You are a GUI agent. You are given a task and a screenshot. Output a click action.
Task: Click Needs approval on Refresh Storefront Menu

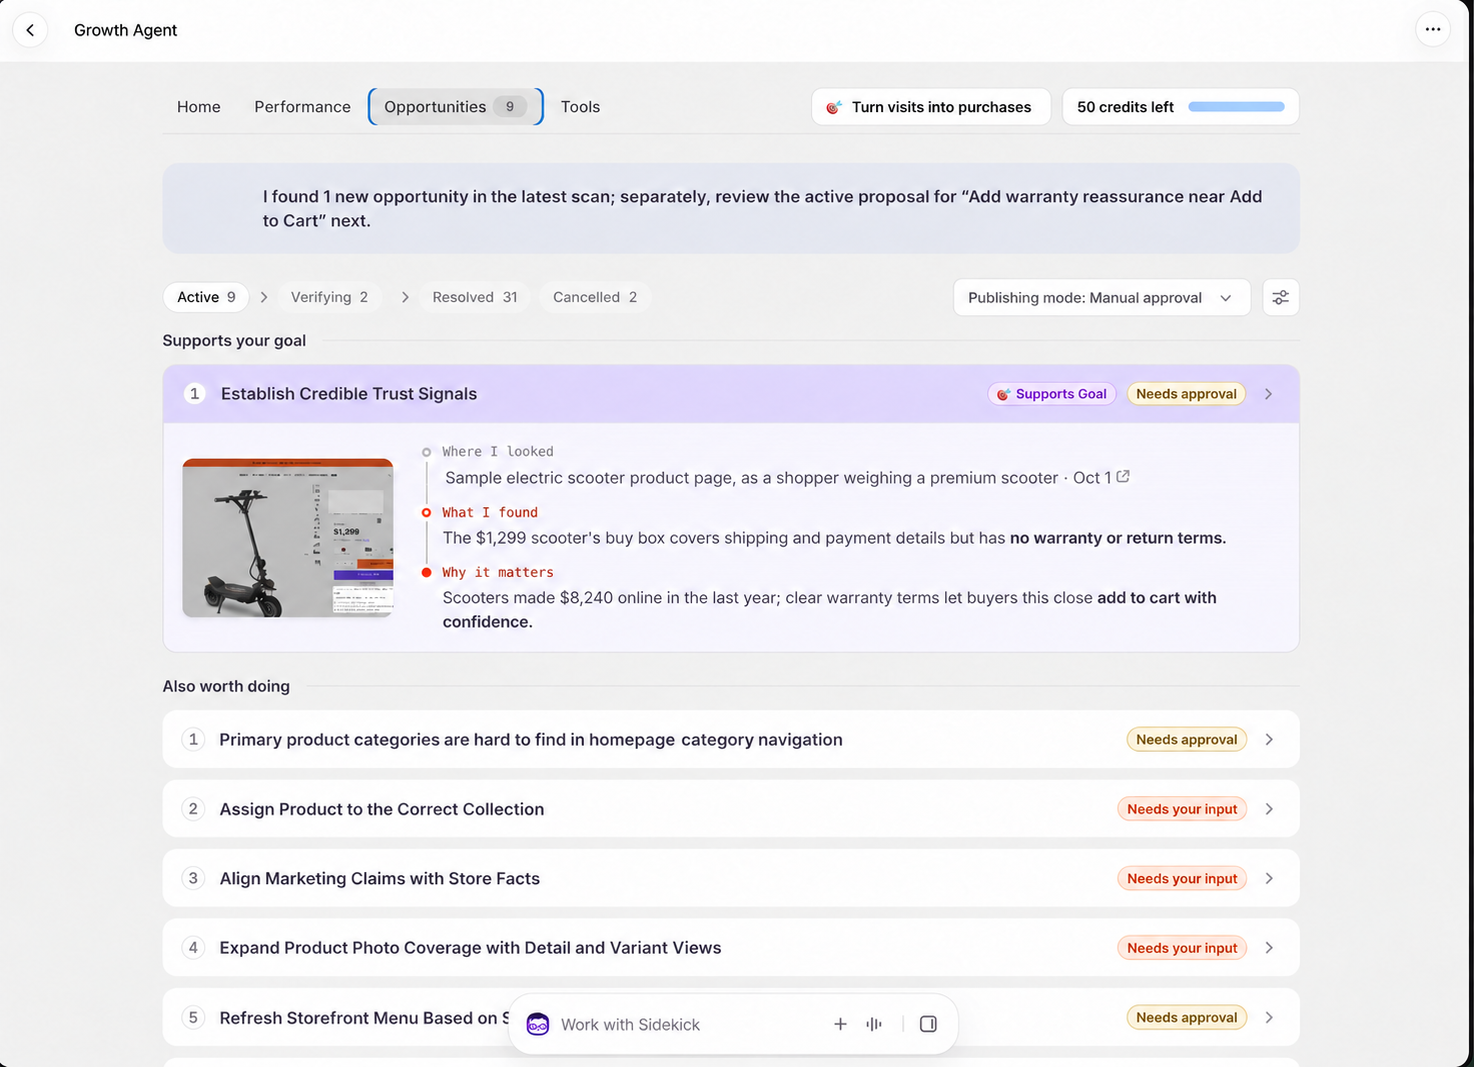tap(1186, 1017)
